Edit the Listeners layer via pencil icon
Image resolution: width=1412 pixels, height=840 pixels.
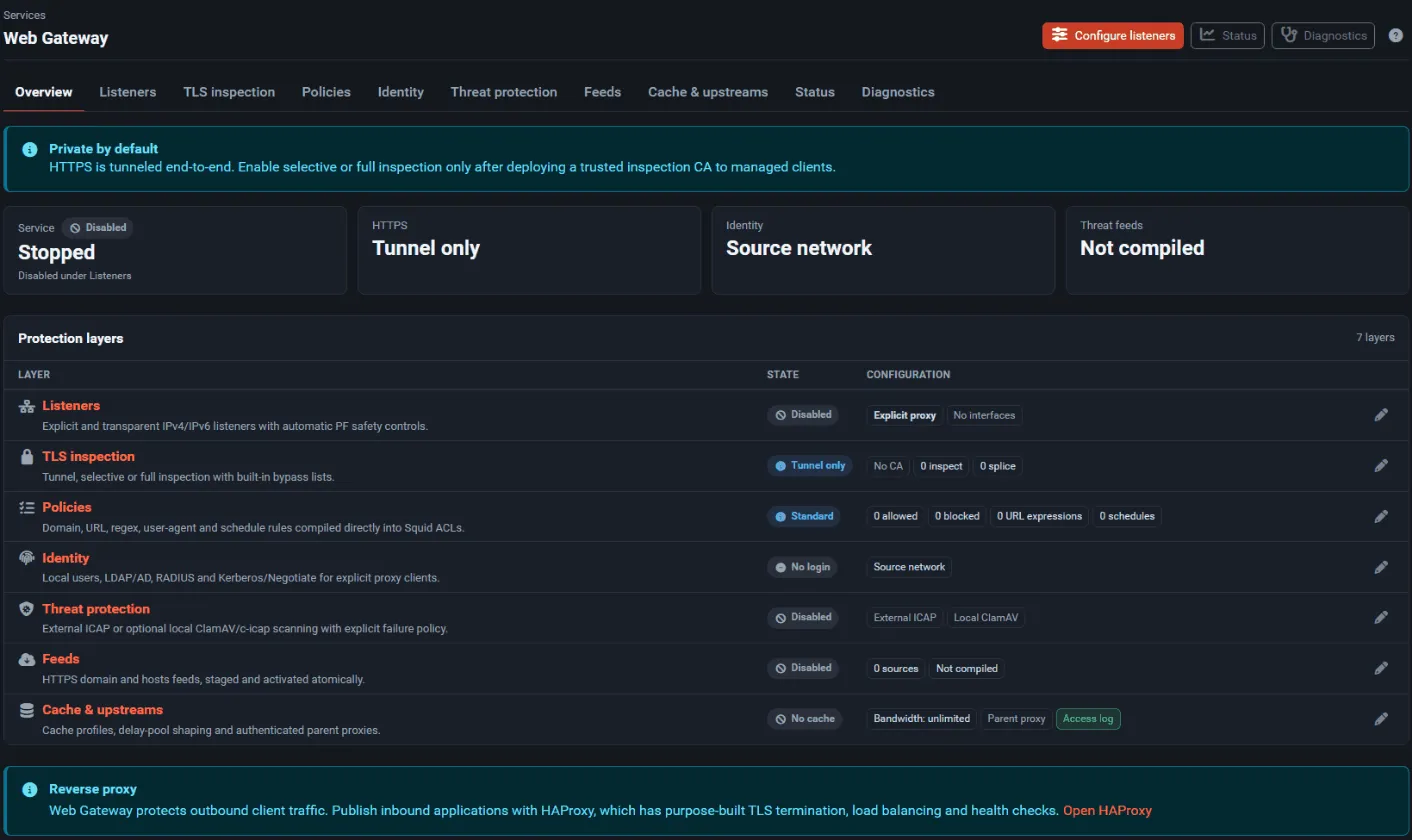point(1381,415)
